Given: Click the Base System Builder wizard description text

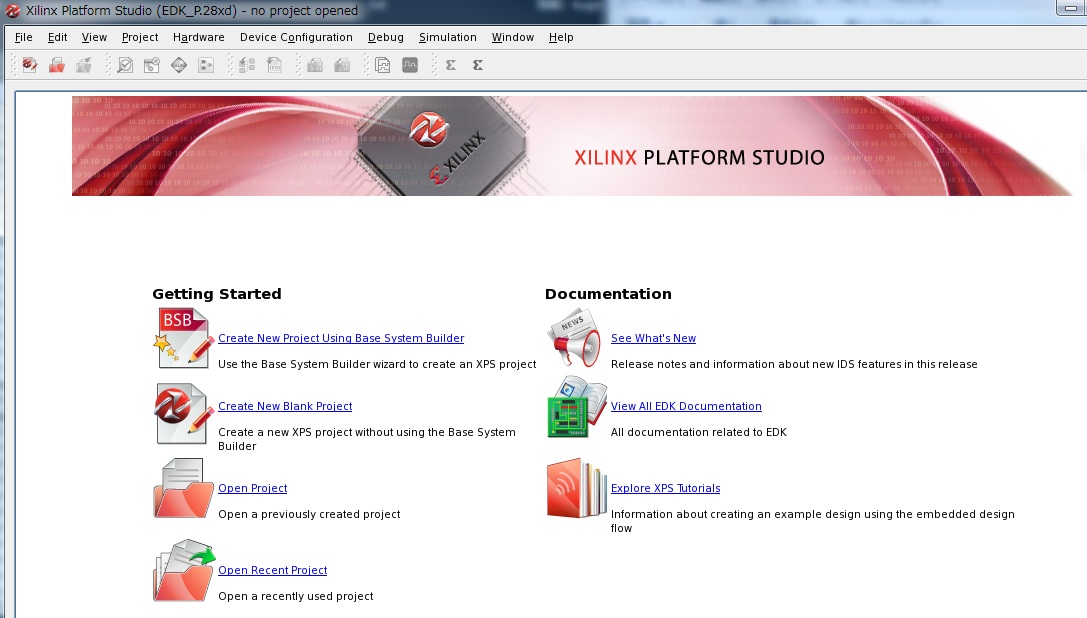Looking at the screenshot, I should [377, 365].
